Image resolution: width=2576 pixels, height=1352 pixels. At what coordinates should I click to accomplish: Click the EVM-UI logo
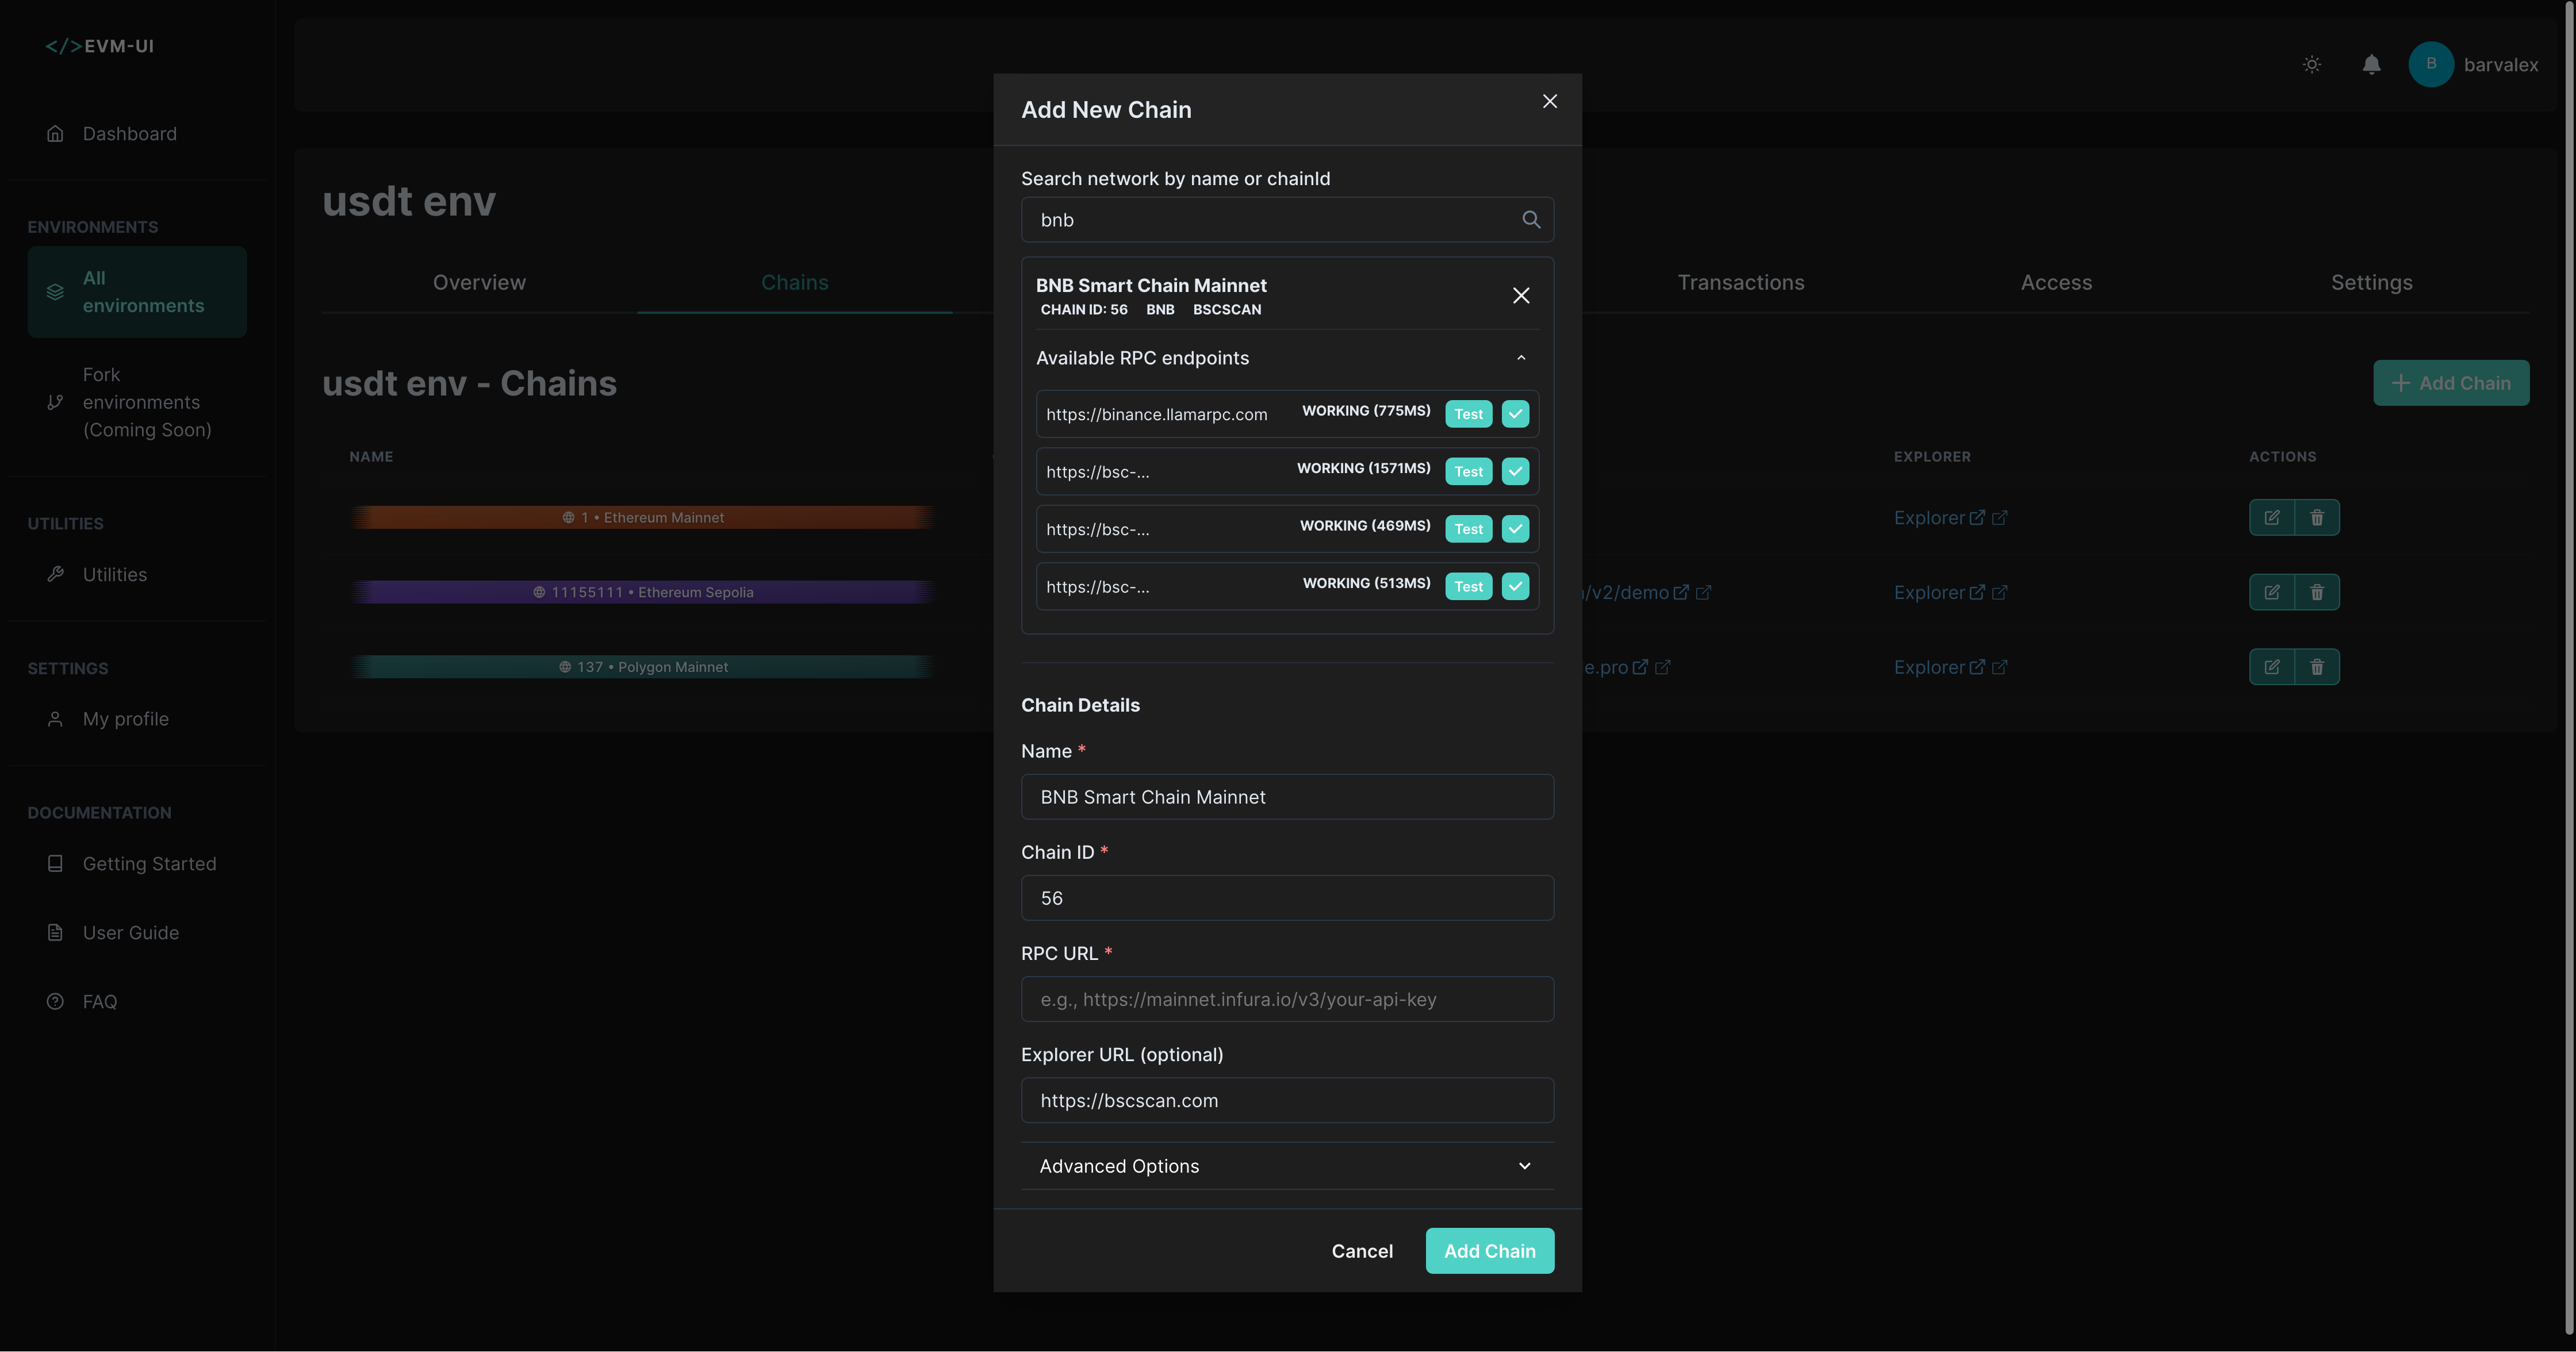pyautogui.click(x=99, y=46)
